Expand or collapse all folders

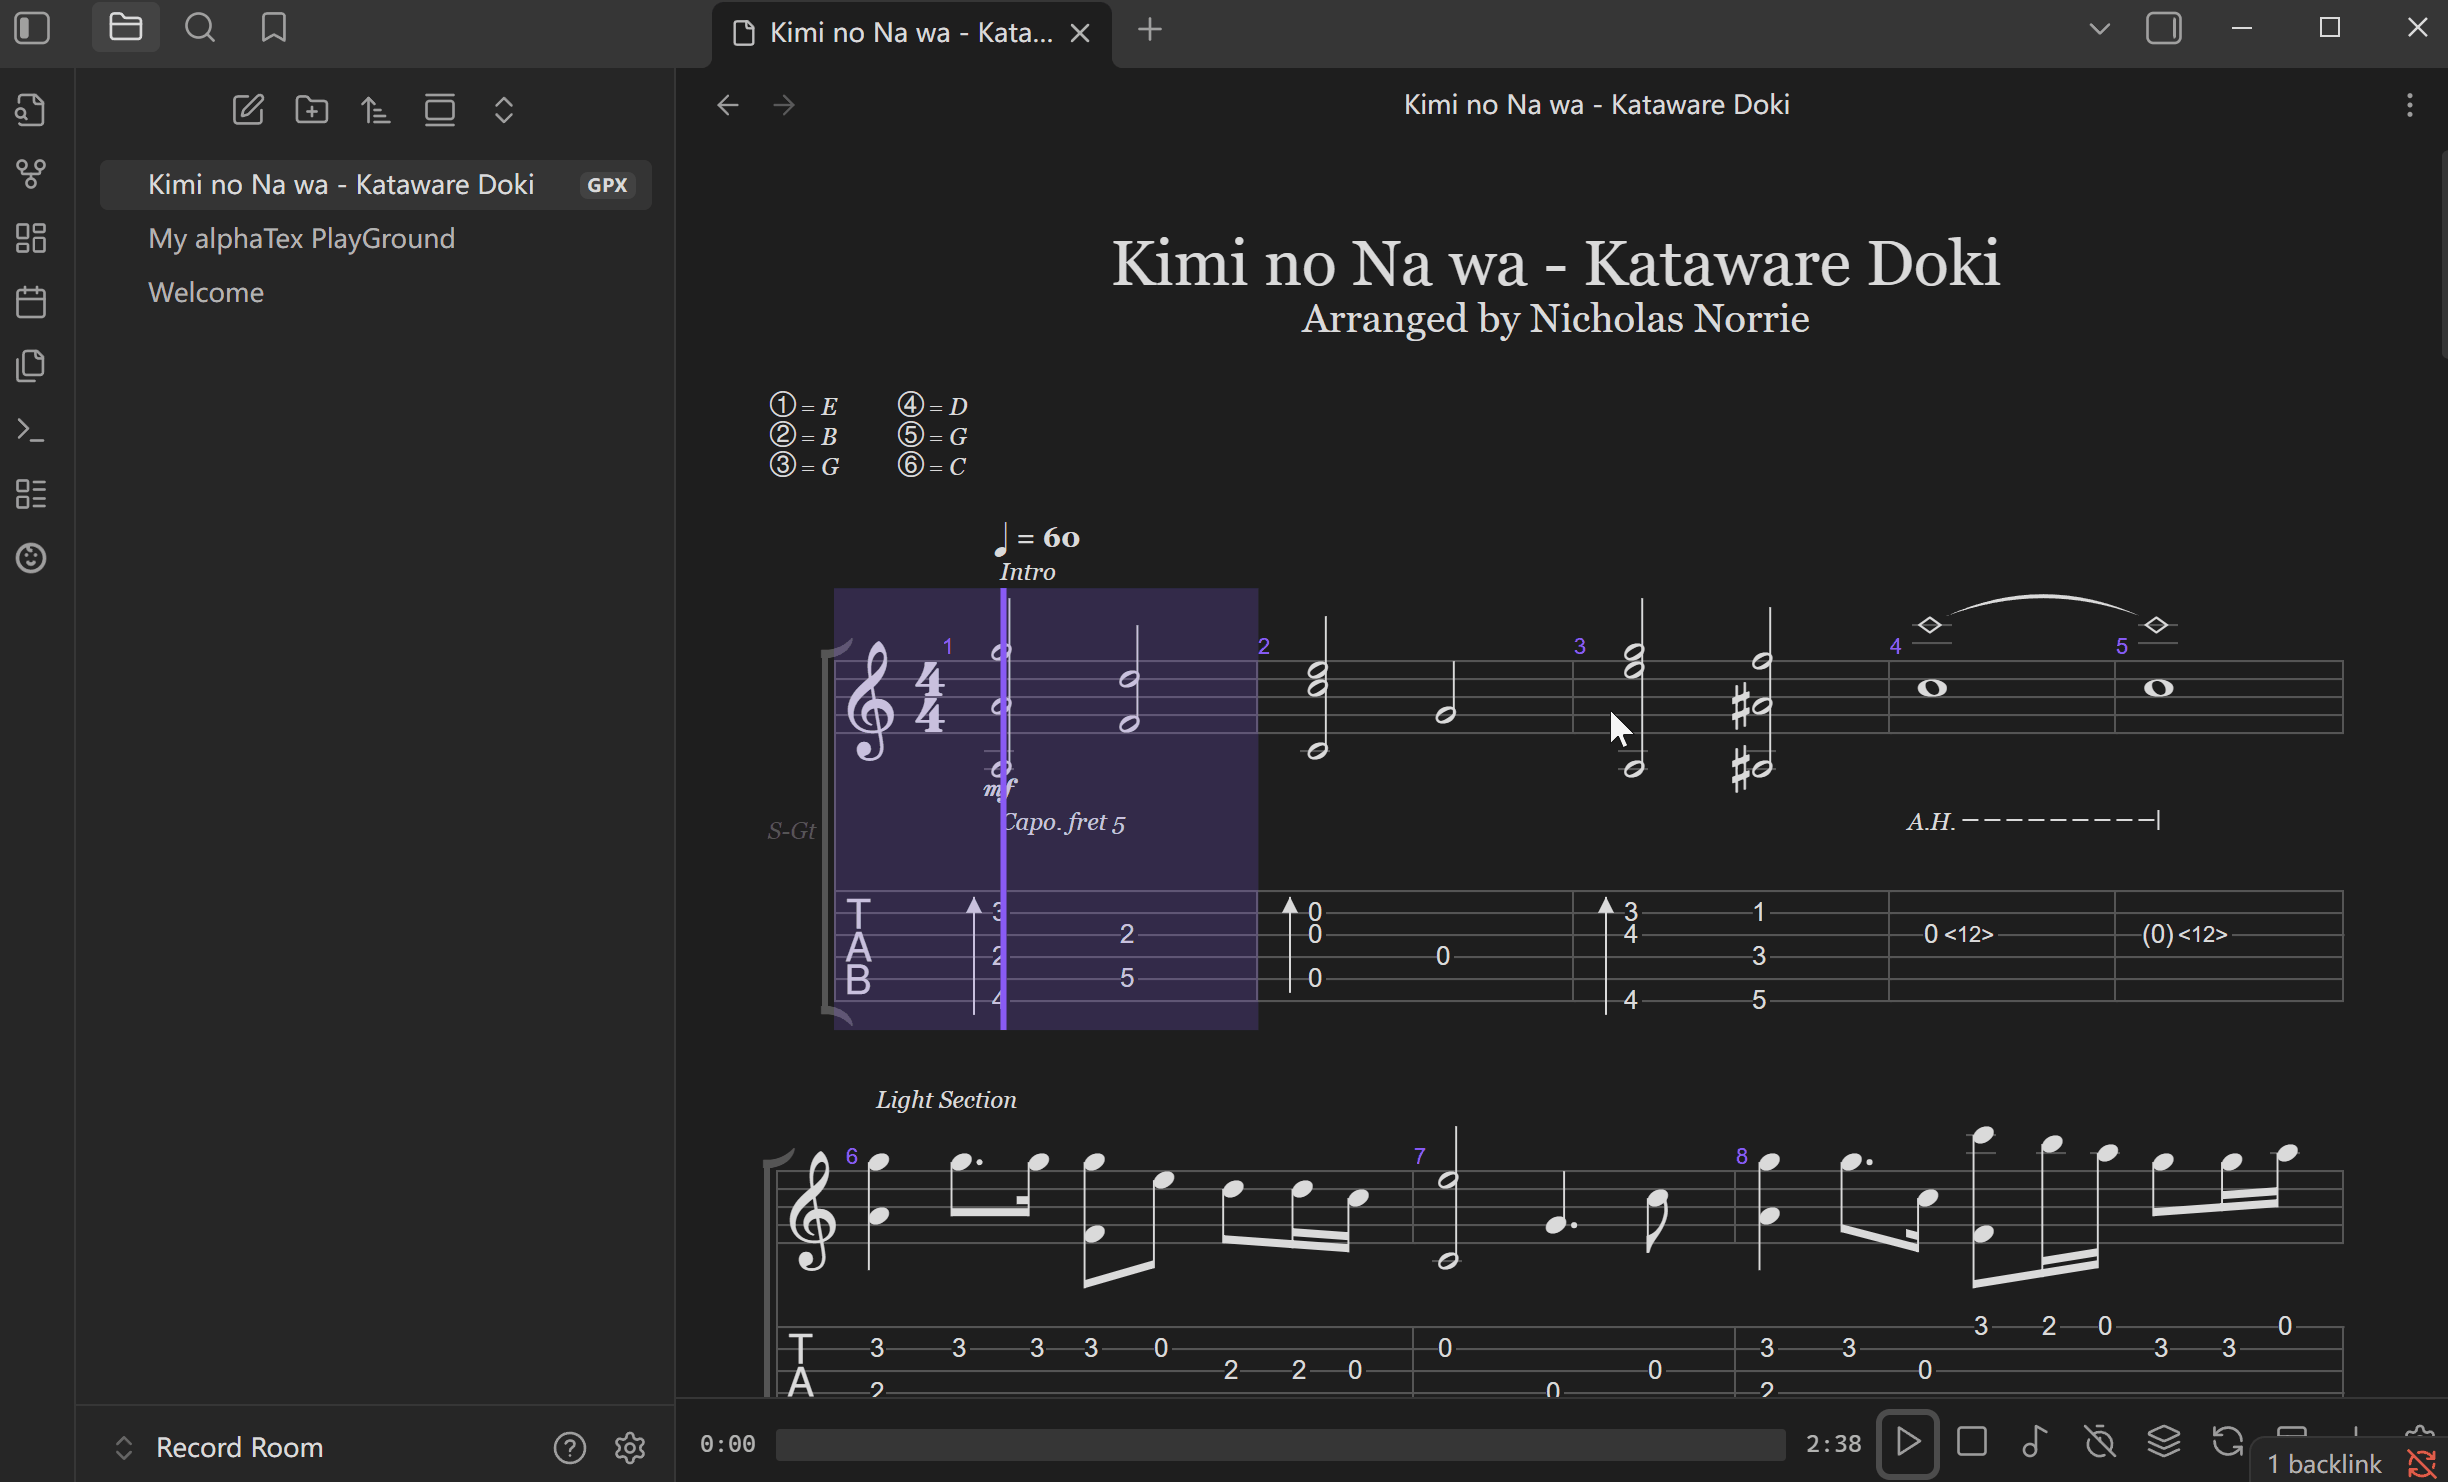point(504,109)
